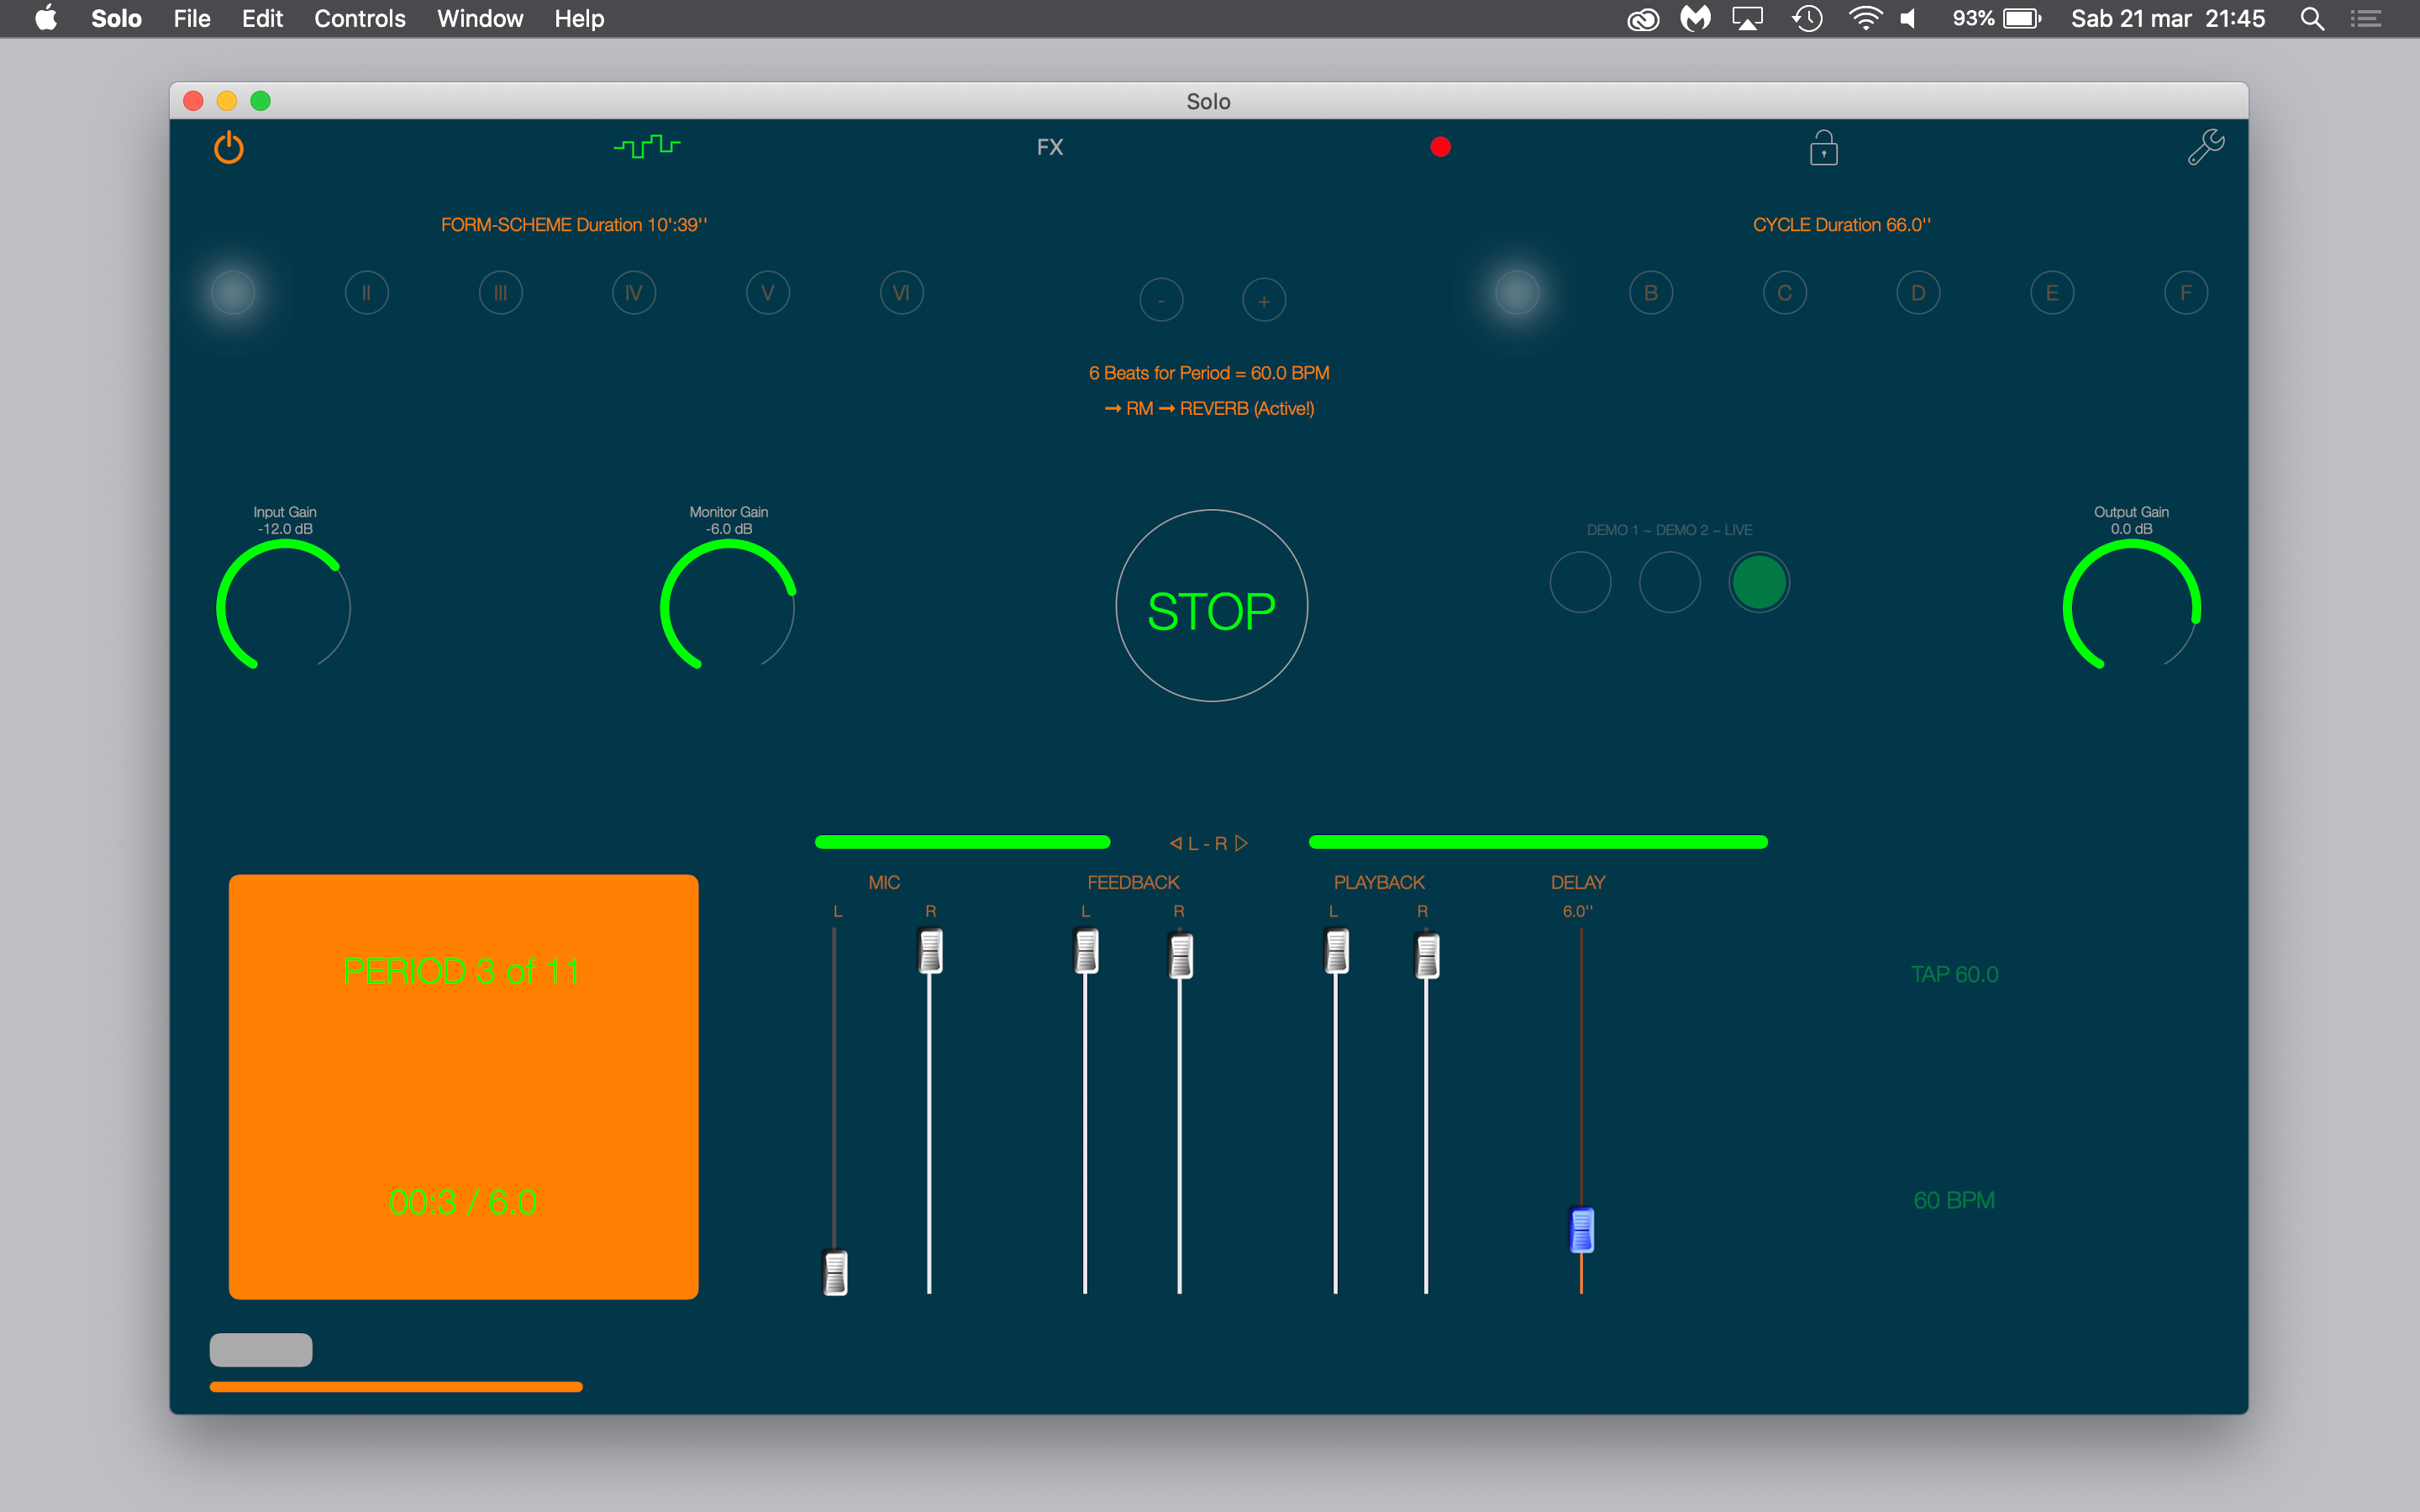Click the orange PERIOD 3 of 11 panel
2420x1512 pixels.
463,1087
